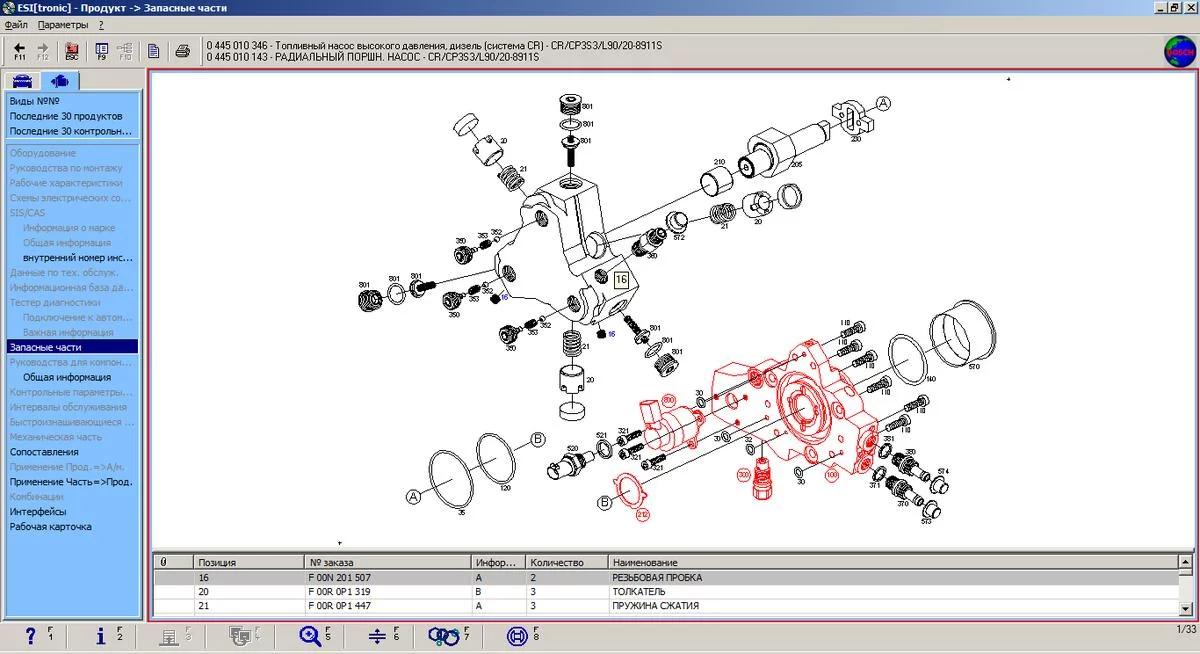The width and height of the screenshot is (1200, 654).
Task: Click Применение Часть=>Прод. entry
Action: pos(71,481)
